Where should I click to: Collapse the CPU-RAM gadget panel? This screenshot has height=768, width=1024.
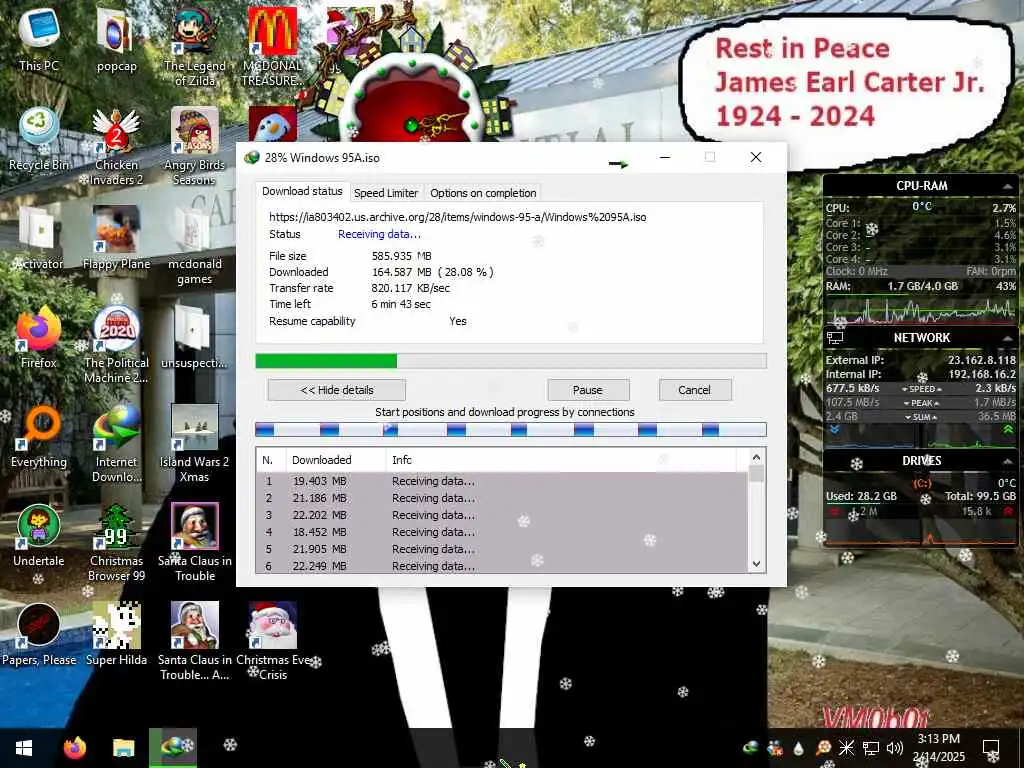click(x=1007, y=187)
